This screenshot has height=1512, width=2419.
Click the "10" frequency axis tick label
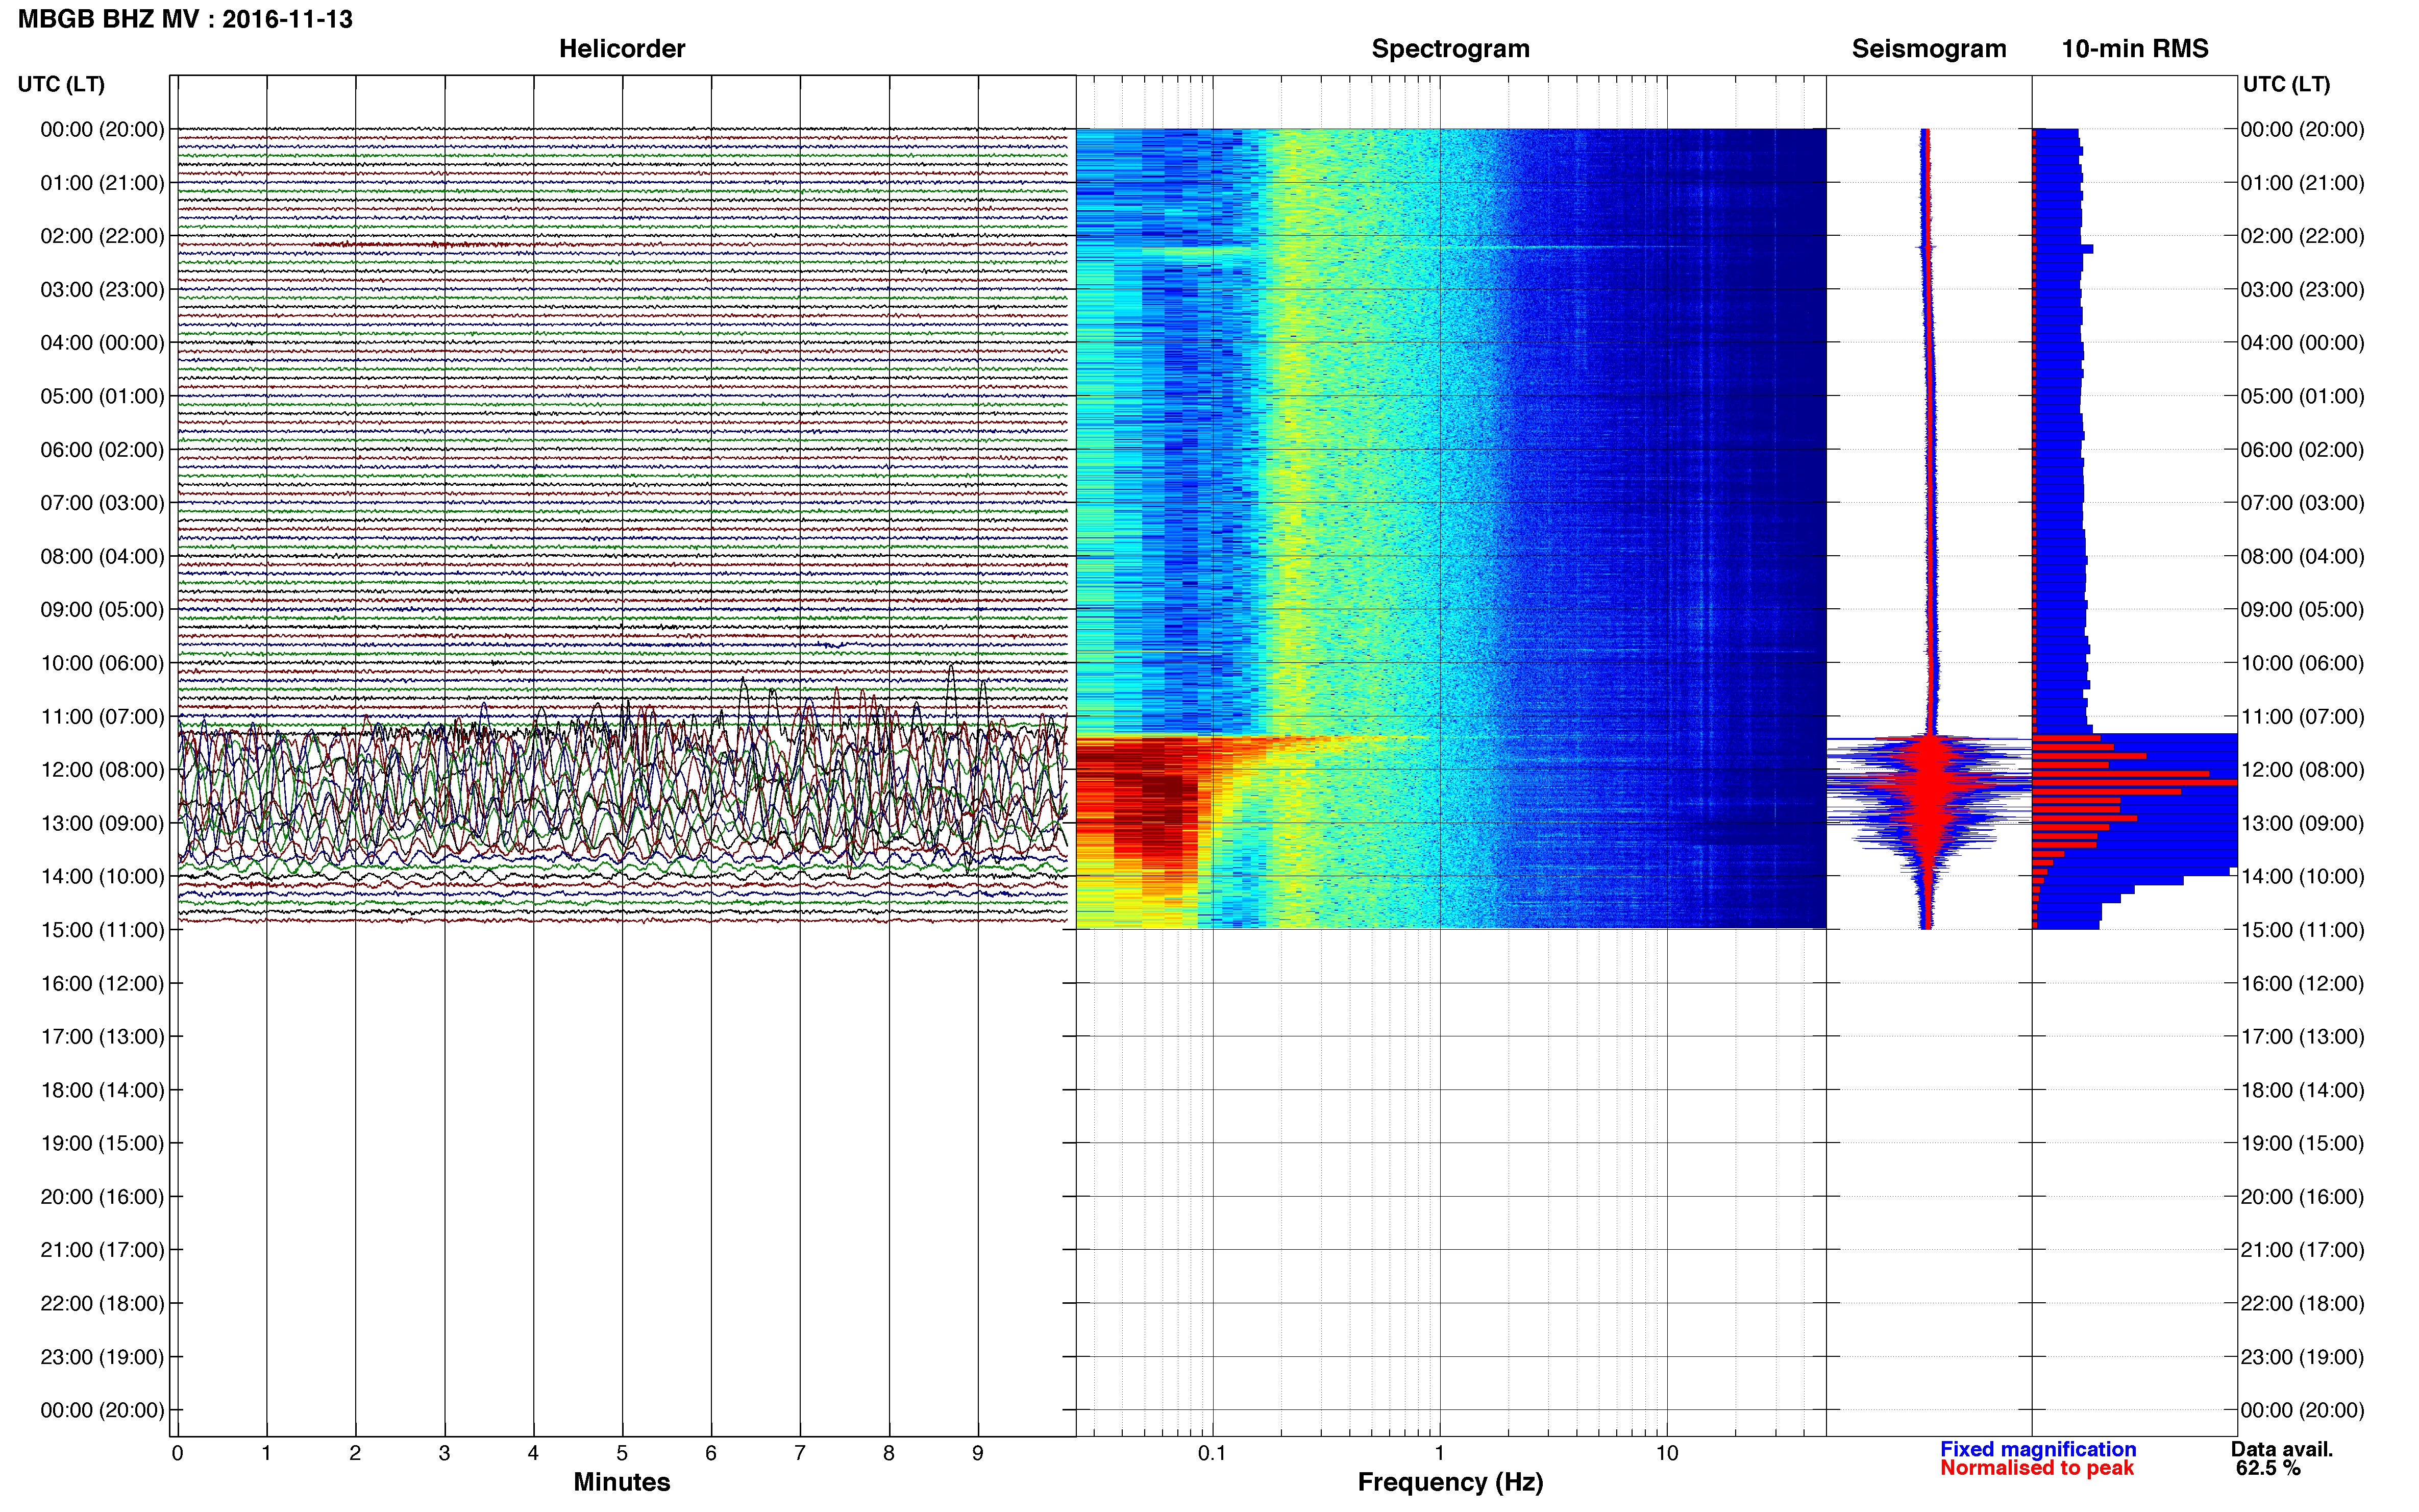(1667, 1453)
